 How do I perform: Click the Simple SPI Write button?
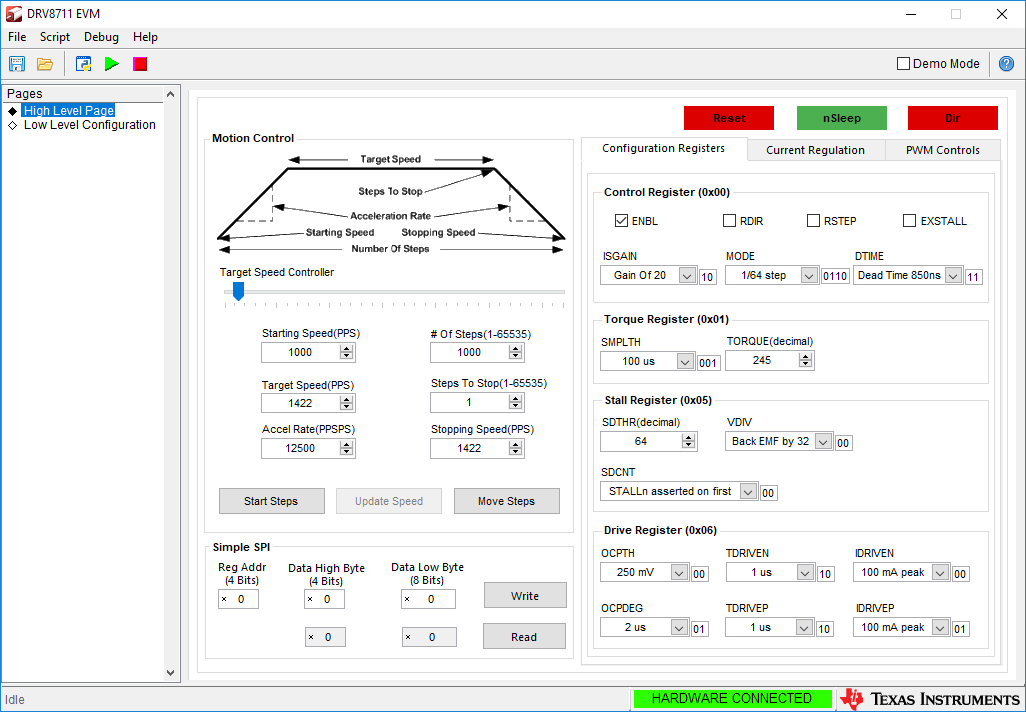pos(525,596)
